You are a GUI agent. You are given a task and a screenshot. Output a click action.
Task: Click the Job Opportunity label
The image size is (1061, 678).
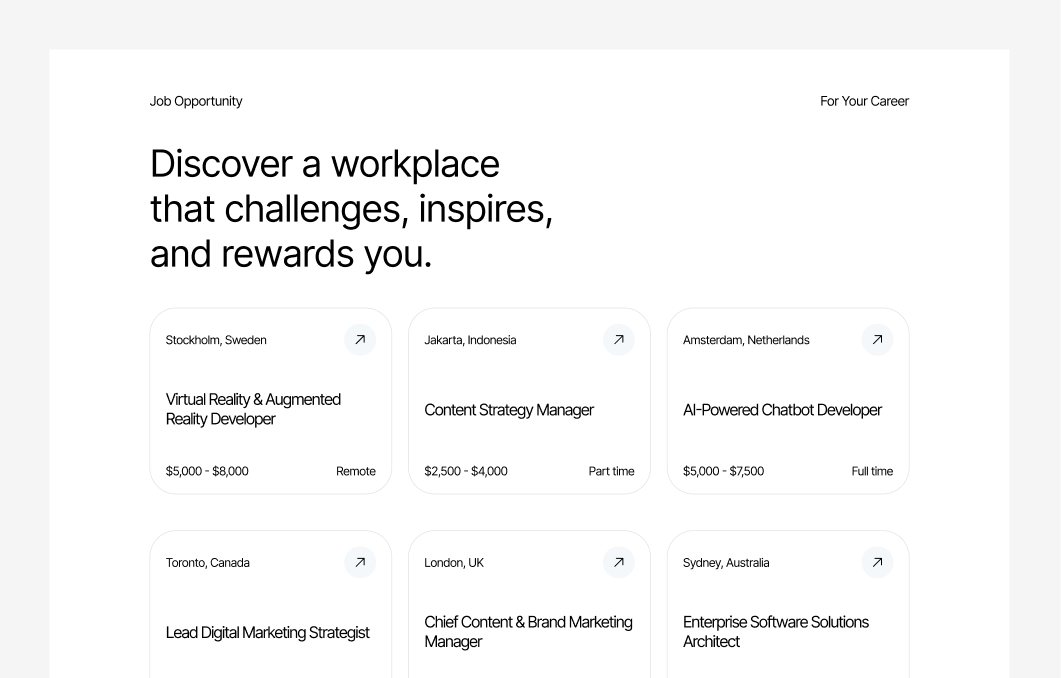196,101
